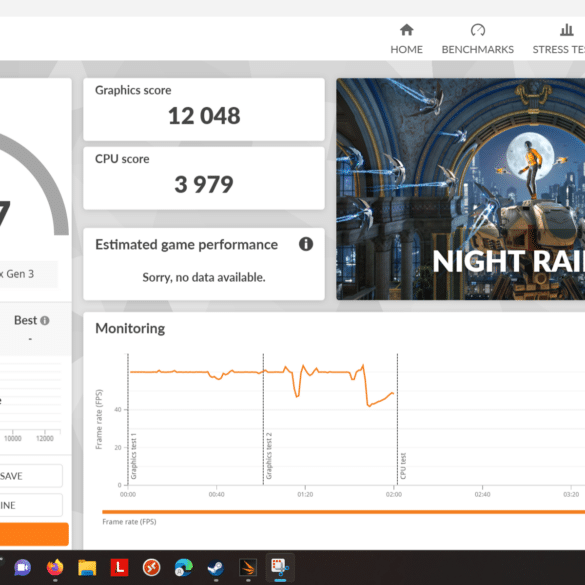
Task: Open the HOME tab
Action: [x=406, y=39]
